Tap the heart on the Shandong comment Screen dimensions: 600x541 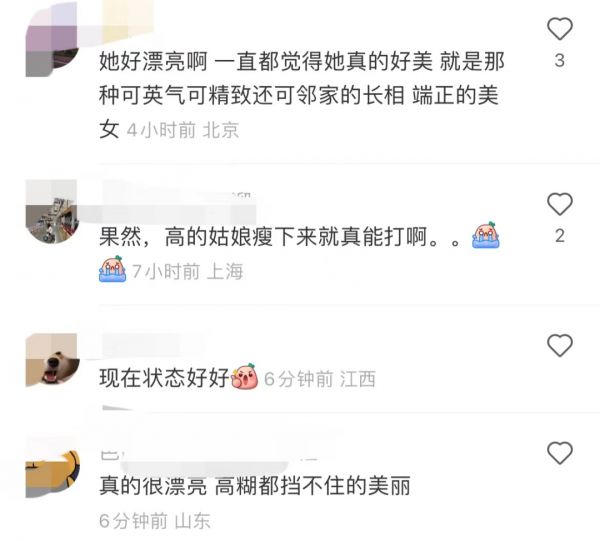coord(559,453)
